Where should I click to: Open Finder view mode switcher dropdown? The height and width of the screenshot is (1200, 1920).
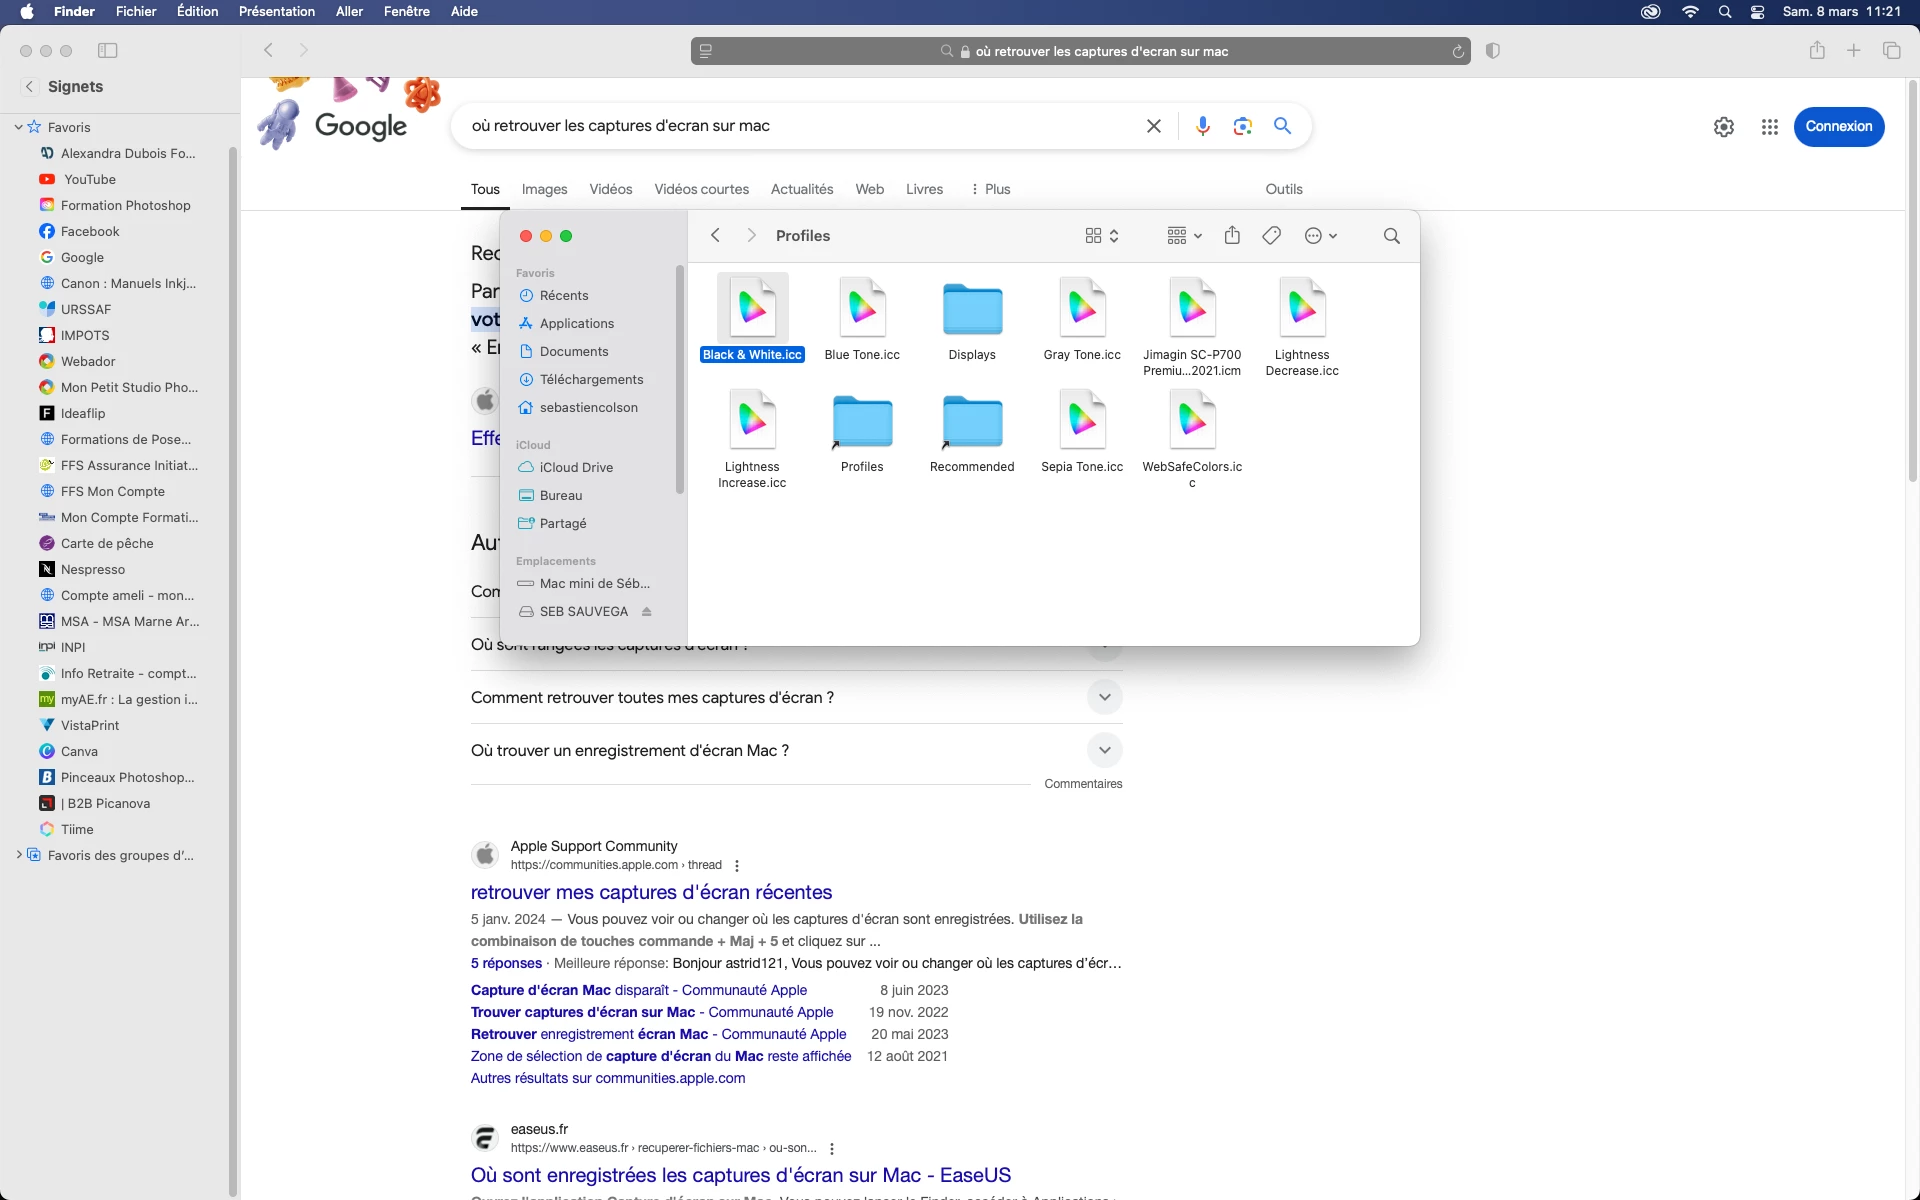point(1101,236)
